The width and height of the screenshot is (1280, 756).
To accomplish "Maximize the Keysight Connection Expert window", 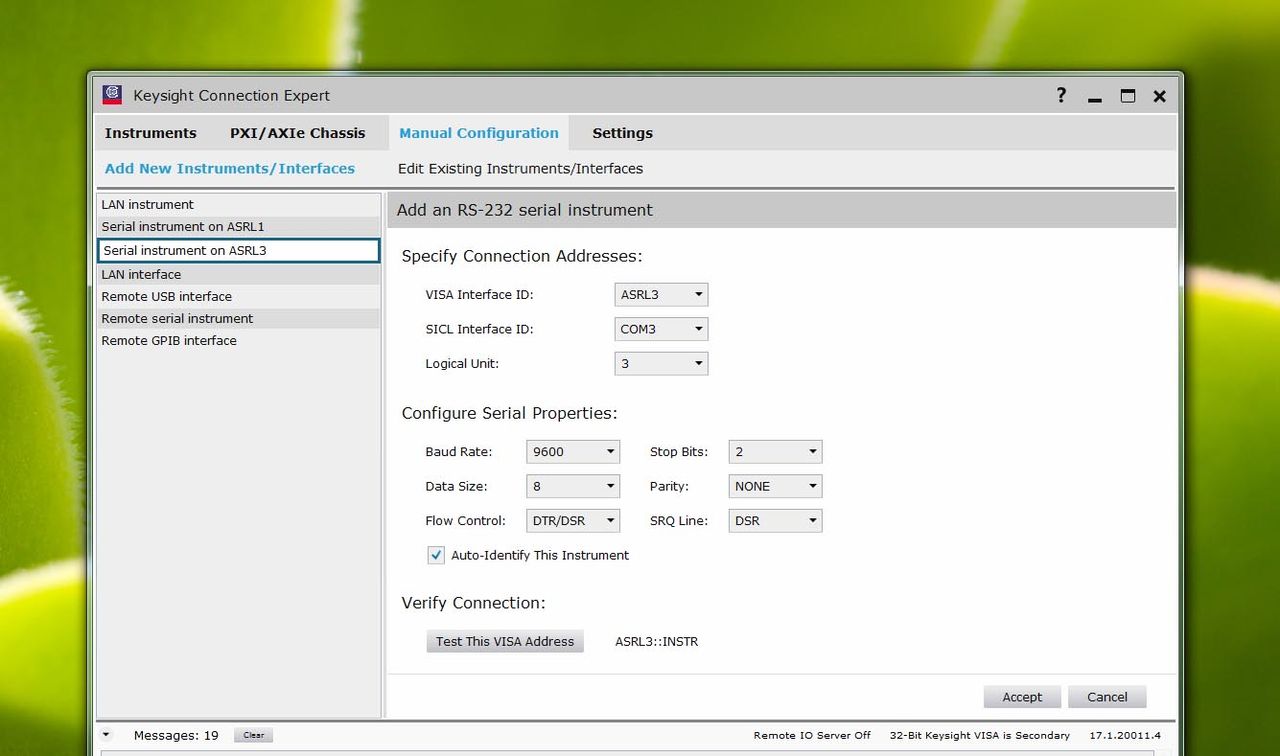I will (1128, 96).
